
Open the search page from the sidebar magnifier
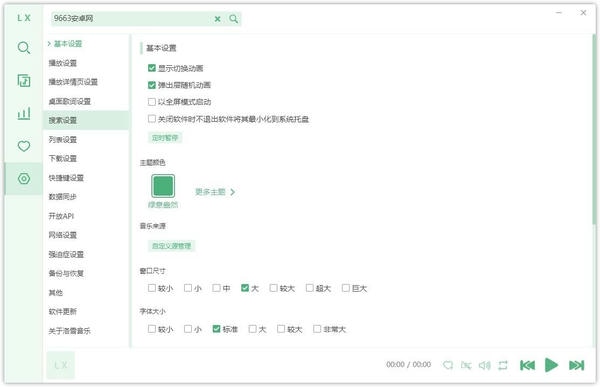tap(24, 48)
